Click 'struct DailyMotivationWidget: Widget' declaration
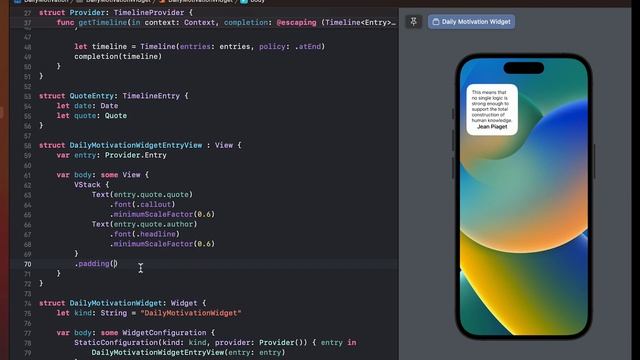 click(x=122, y=303)
